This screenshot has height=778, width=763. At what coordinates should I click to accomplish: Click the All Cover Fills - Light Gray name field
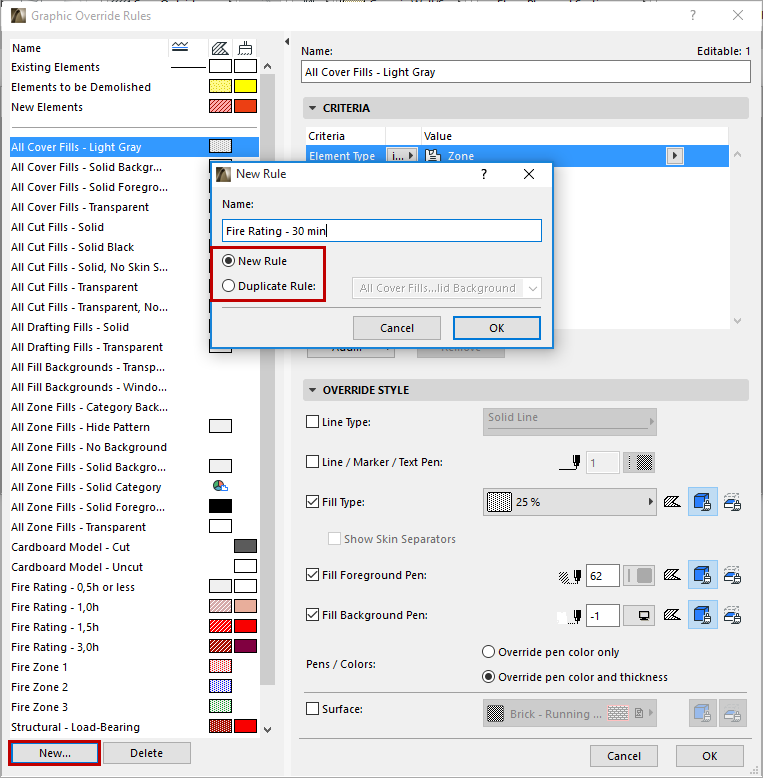point(526,72)
